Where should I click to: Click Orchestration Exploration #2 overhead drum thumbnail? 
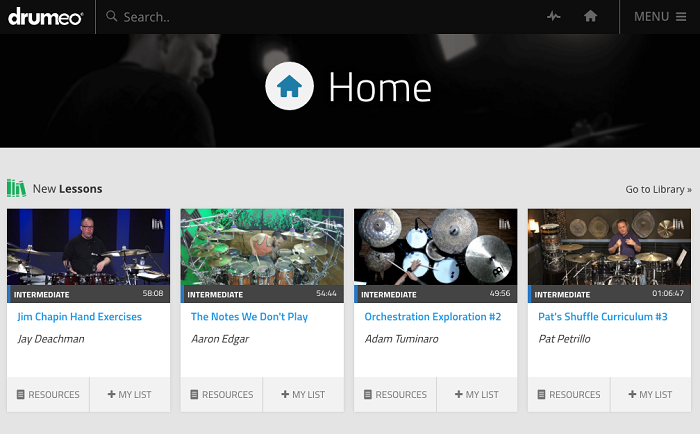tap(435, 247)
